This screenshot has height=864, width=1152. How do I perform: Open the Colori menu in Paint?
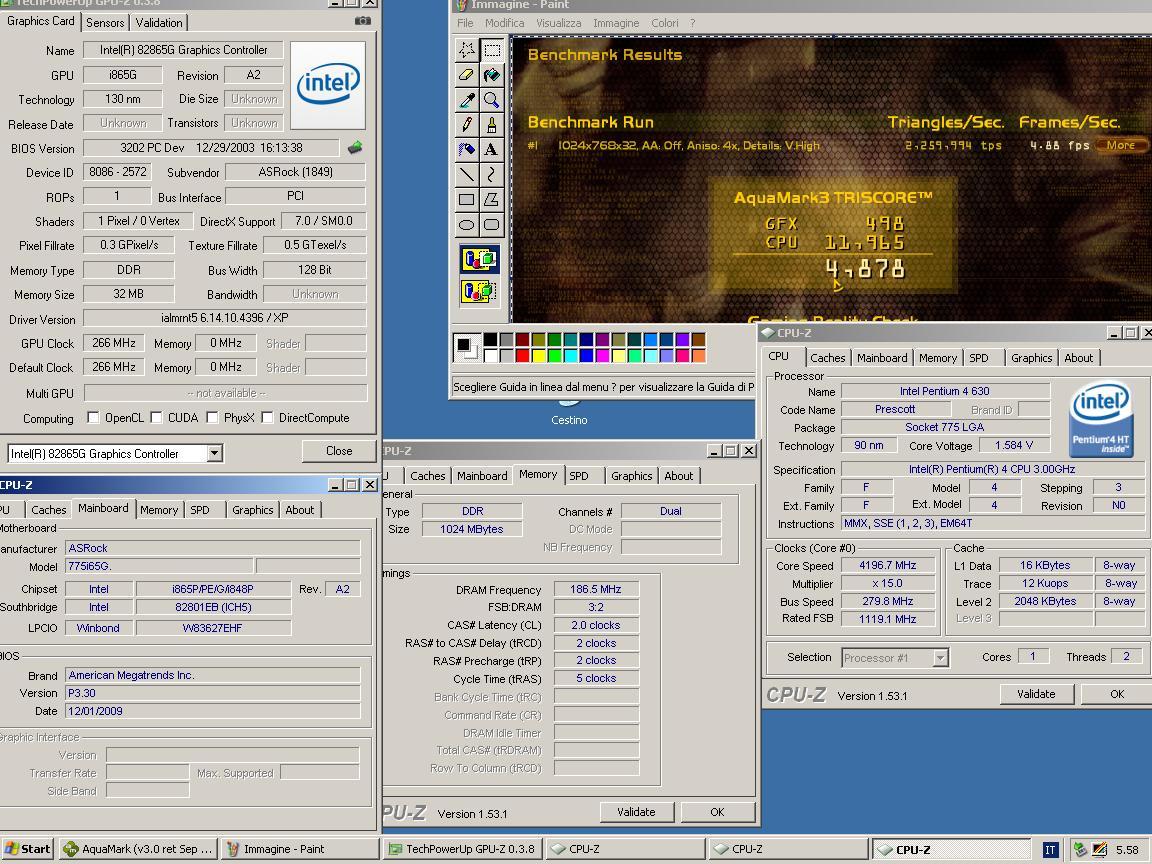click(x=664, y=23)
